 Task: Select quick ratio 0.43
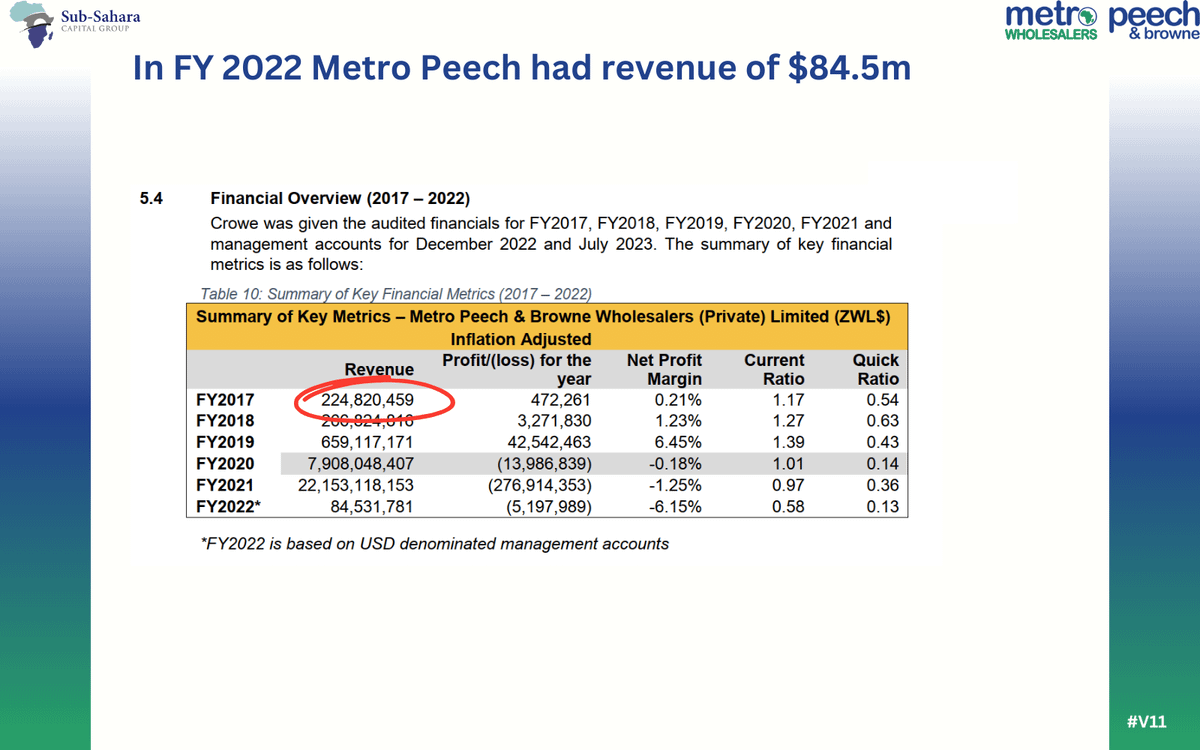pyautogui.click(x=883, y=442)
